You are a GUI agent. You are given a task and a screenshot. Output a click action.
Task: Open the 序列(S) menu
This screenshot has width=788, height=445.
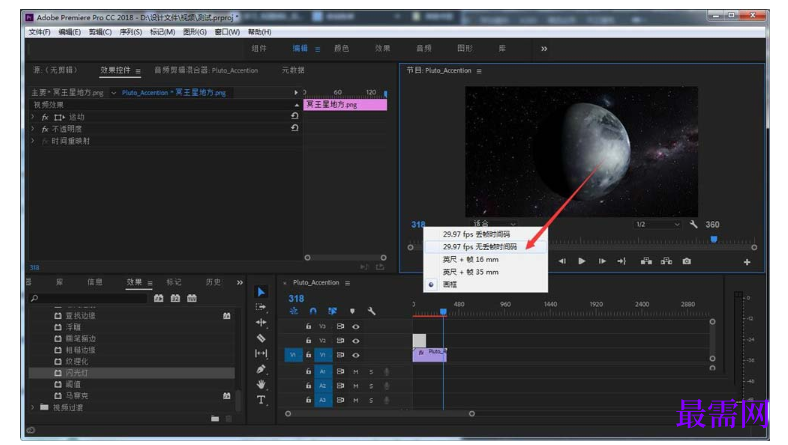tap(131, 32)
